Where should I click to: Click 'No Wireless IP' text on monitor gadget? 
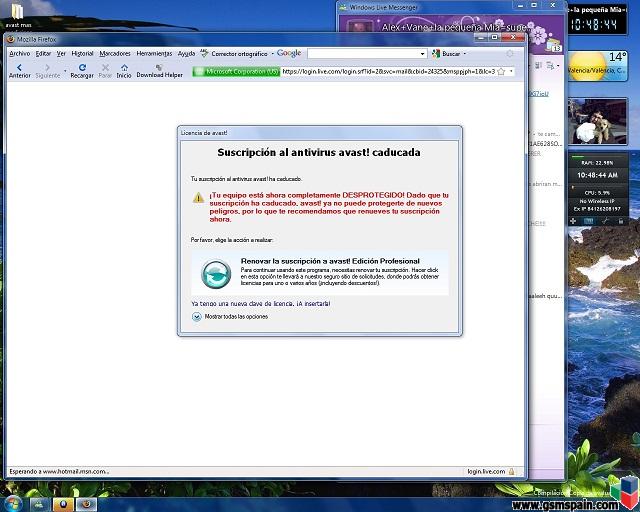597,201
